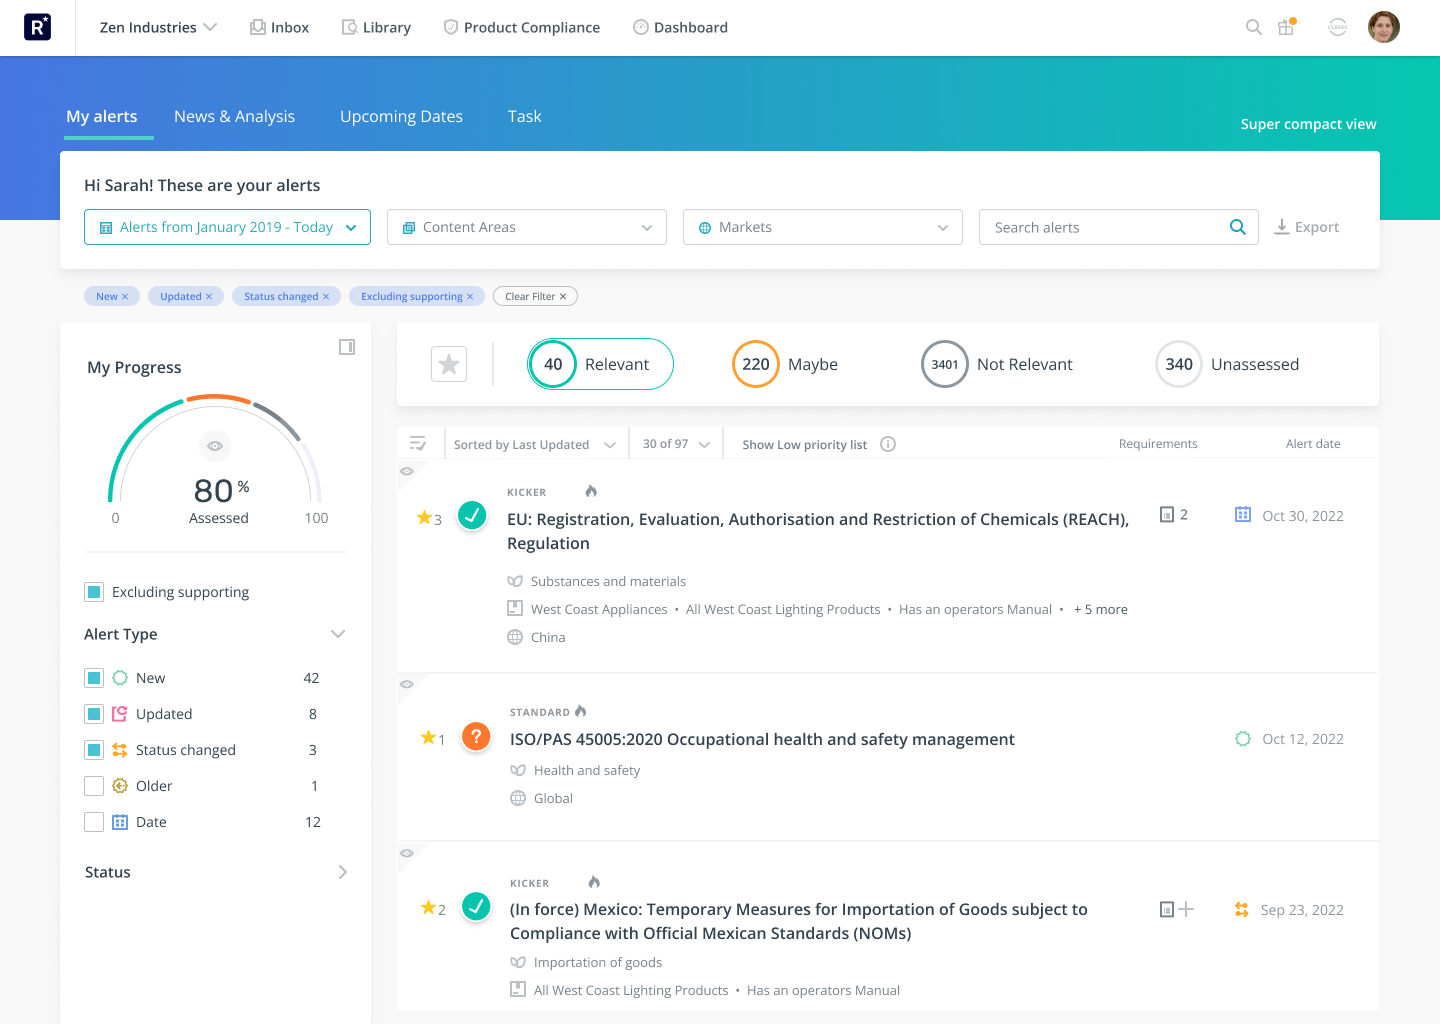
Task: Switch to the Task tab
Action: point(524,116)
